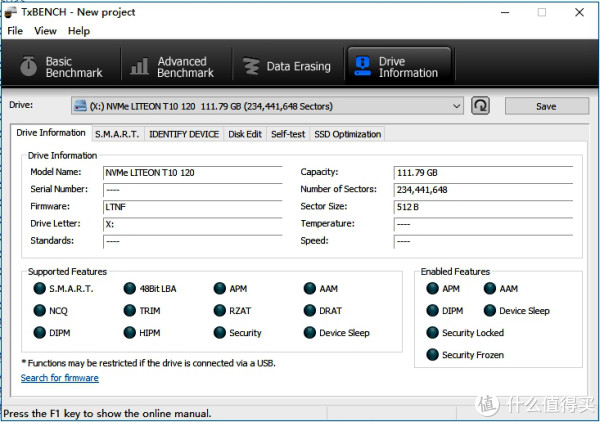The height and width of the screenshot is (422, 600).
Task: Click the Capacity field showing 111.79 GB
Action: pyautogui.click(x=483, y=173)
